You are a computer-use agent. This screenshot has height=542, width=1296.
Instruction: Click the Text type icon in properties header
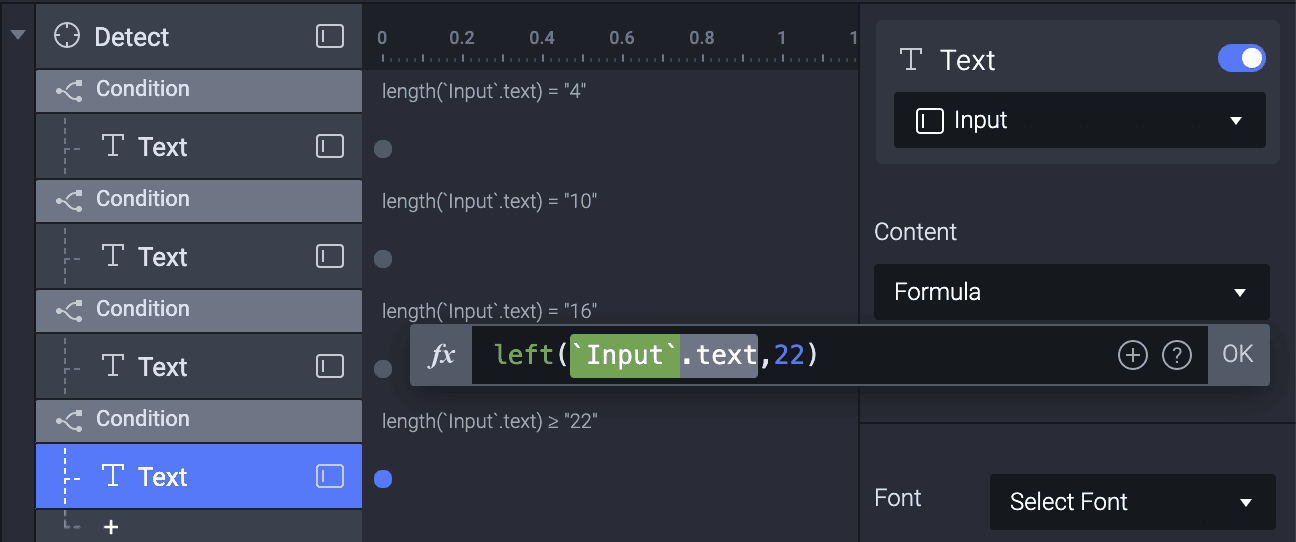(x=911, y=60)
